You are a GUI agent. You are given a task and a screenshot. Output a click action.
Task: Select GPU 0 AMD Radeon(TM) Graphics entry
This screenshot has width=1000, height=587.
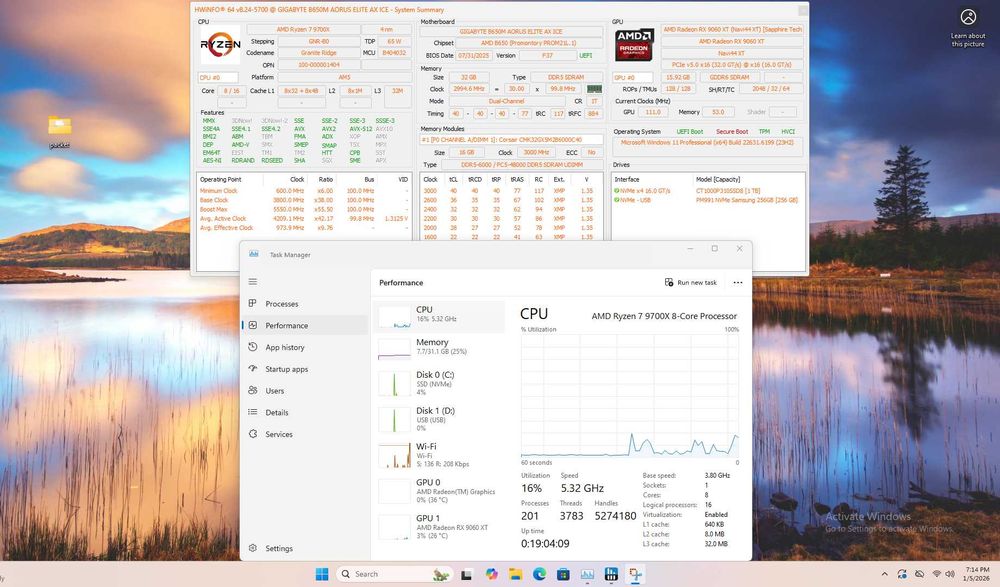[439, 491]
